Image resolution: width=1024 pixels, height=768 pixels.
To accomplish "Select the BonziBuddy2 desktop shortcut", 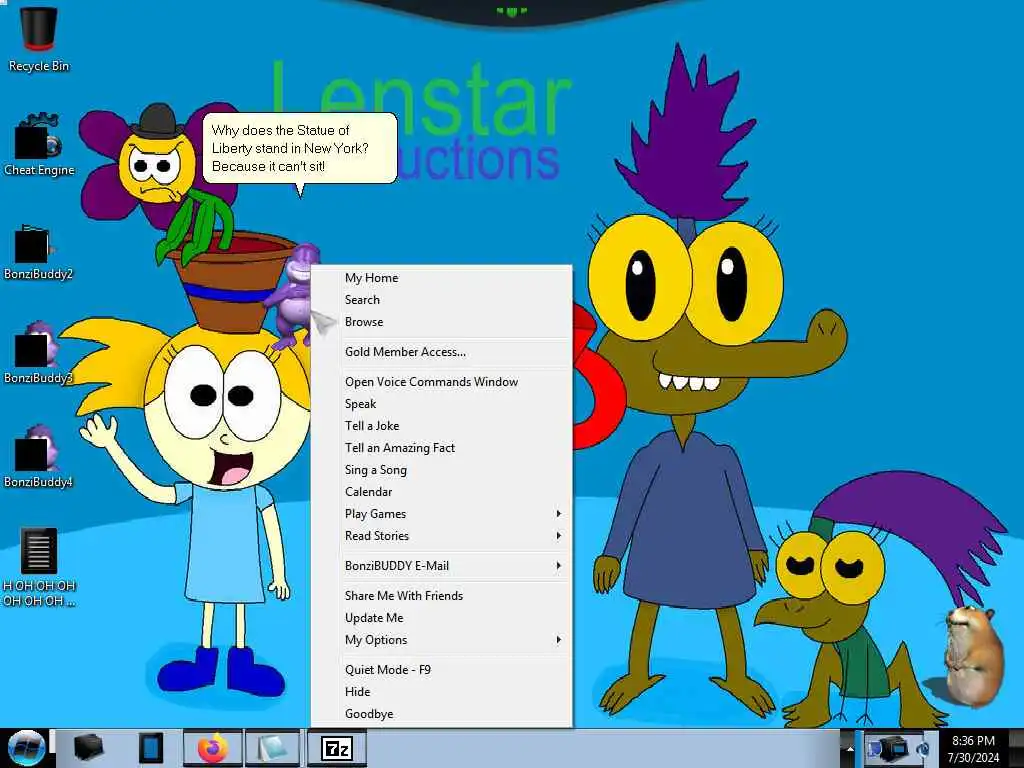I will point(38,252).
